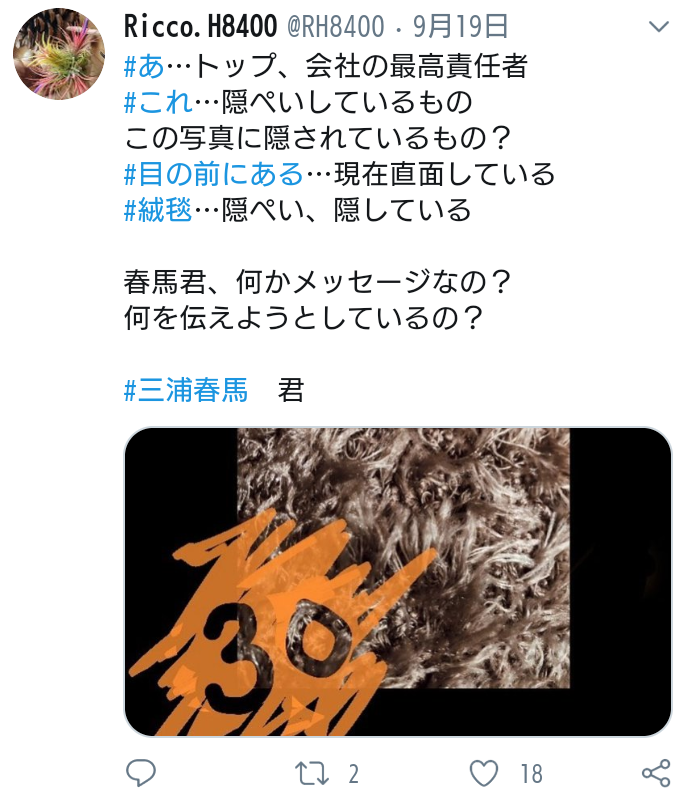The image size is (675, 791).
Task: Retweet this post using the arrows icon
Action: click(x=311, y=773)
